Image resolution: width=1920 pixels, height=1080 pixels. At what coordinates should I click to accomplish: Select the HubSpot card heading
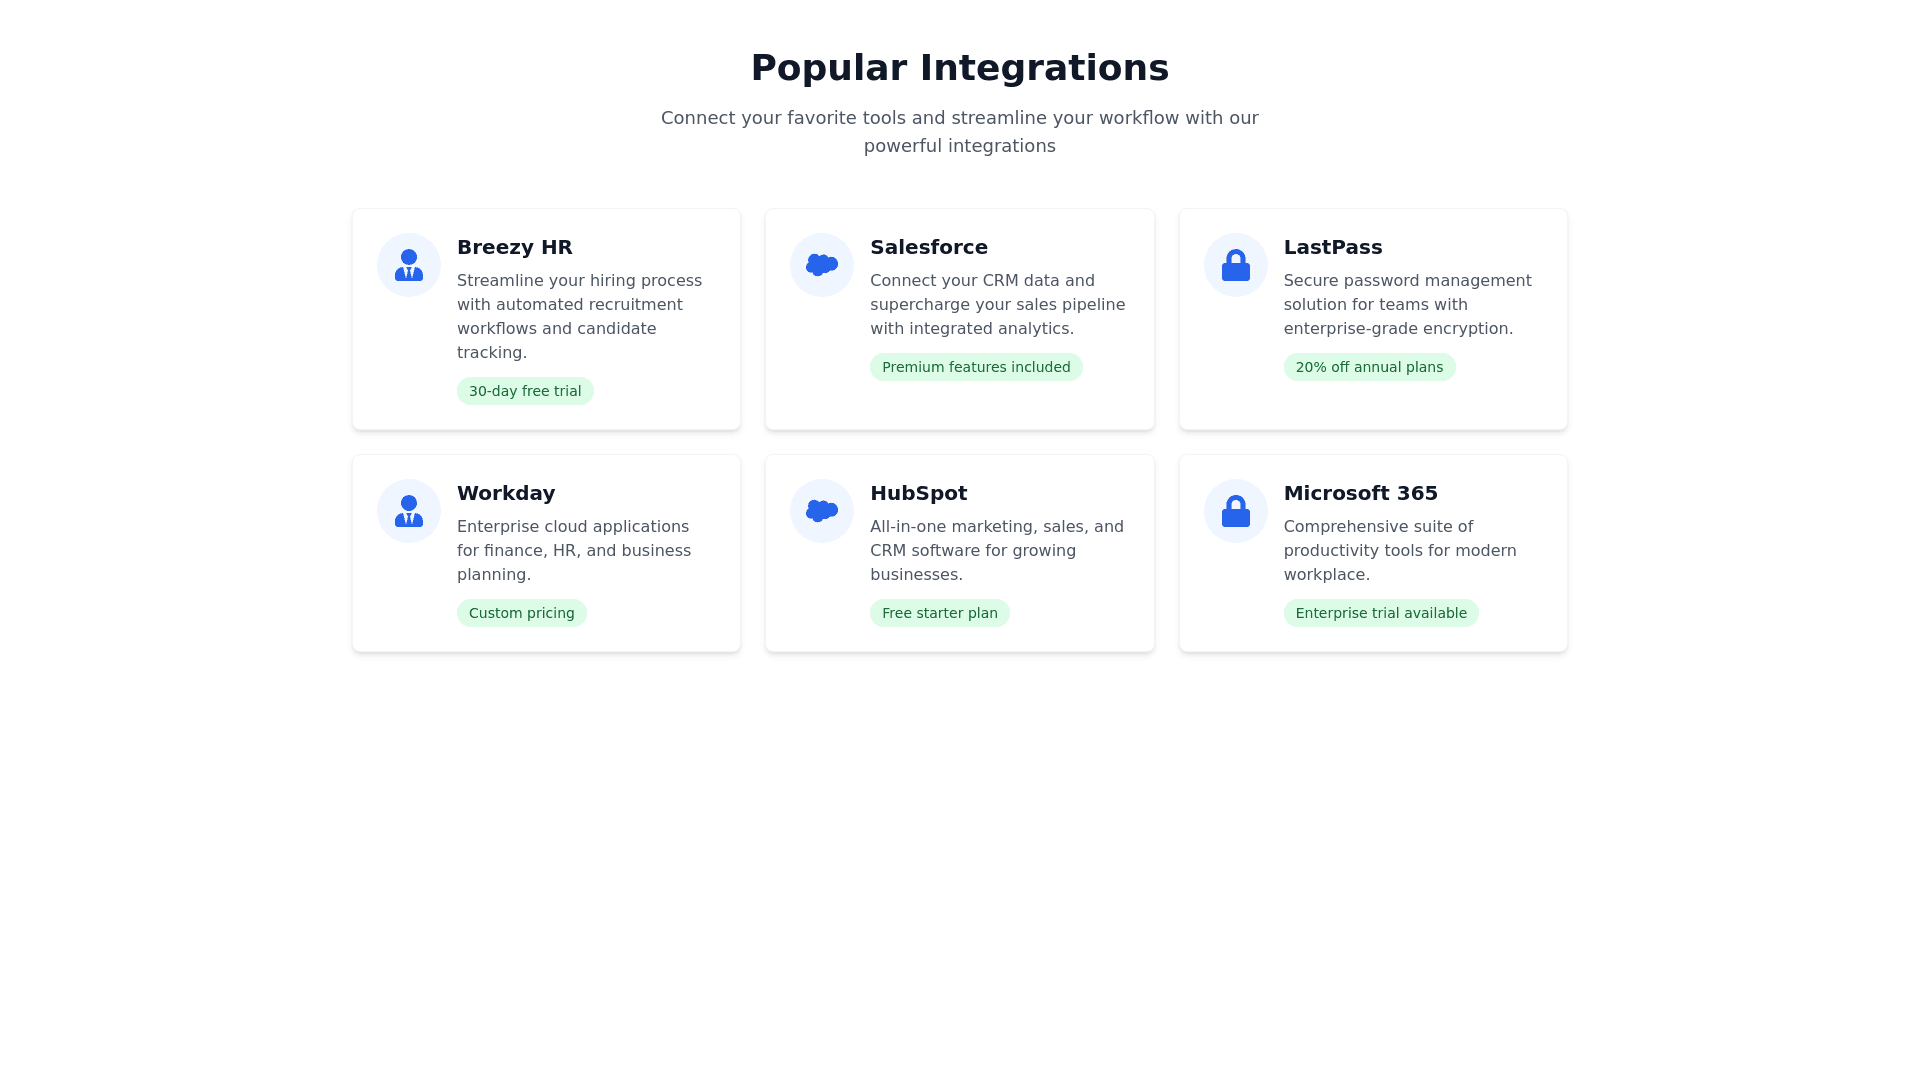[x=918, y=493]
